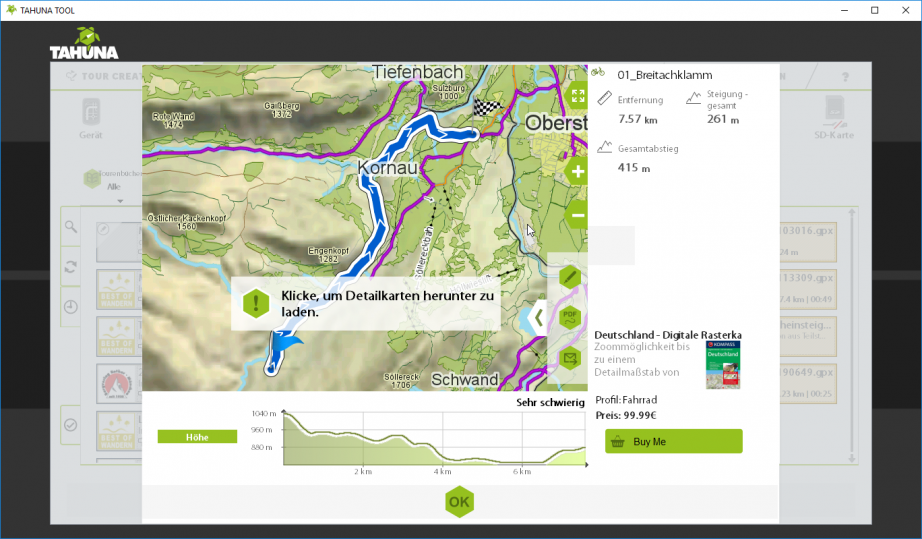Click the detail maps download message
Image resolution: width=922 pixels, height=539 pixels.
click(x=388, y=304)
